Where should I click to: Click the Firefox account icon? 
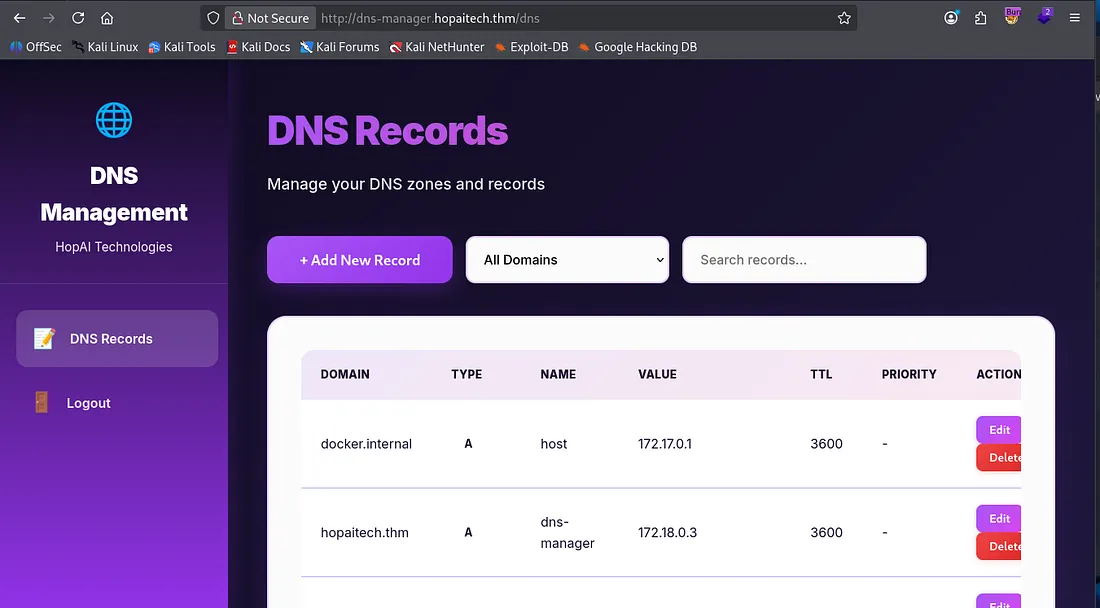click(x=951, y=18)
